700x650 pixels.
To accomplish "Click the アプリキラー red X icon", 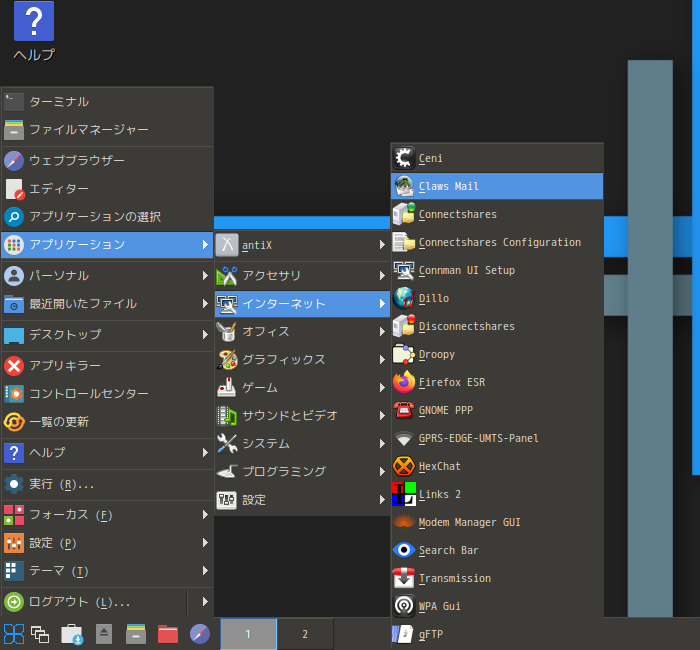I will click(14, 366).
